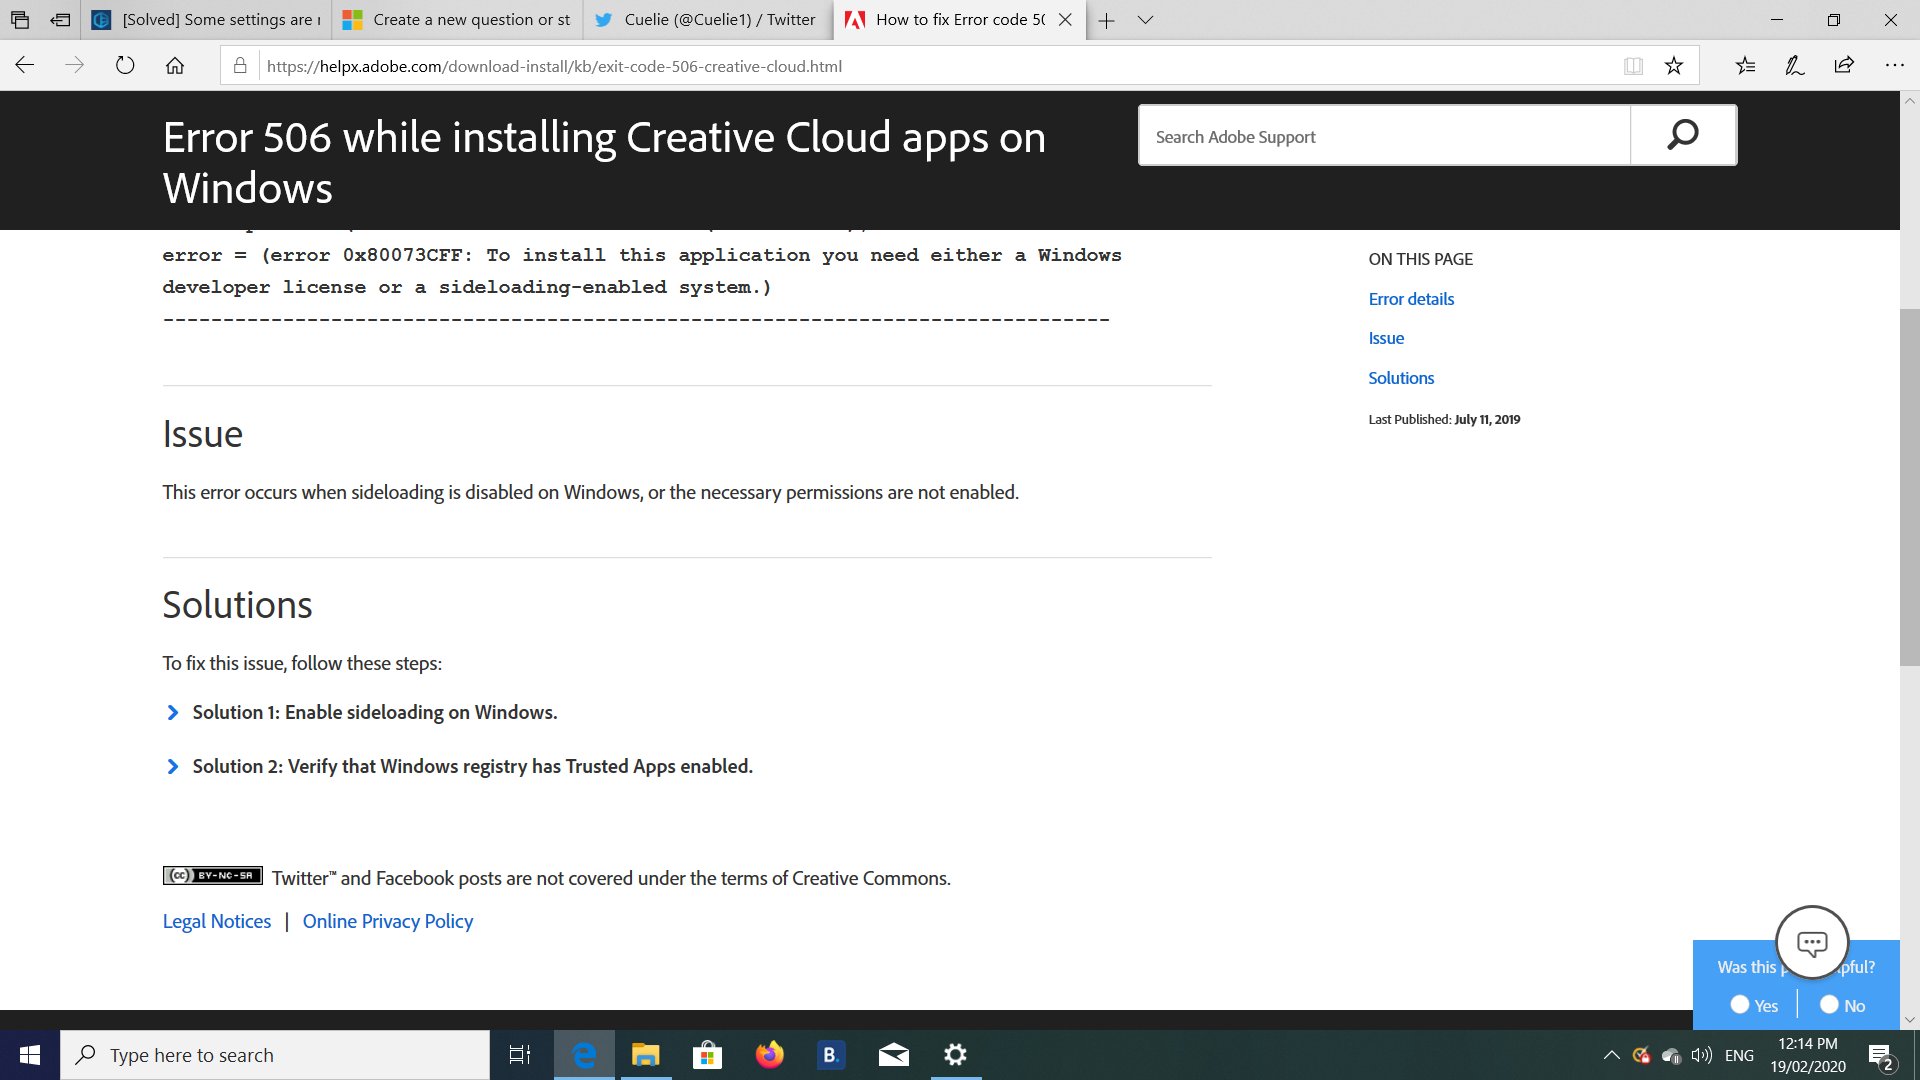This screenshot has width=1920, height=1080.
Task: Click the Search Adobe Support field
Action: click(1385, 137)
